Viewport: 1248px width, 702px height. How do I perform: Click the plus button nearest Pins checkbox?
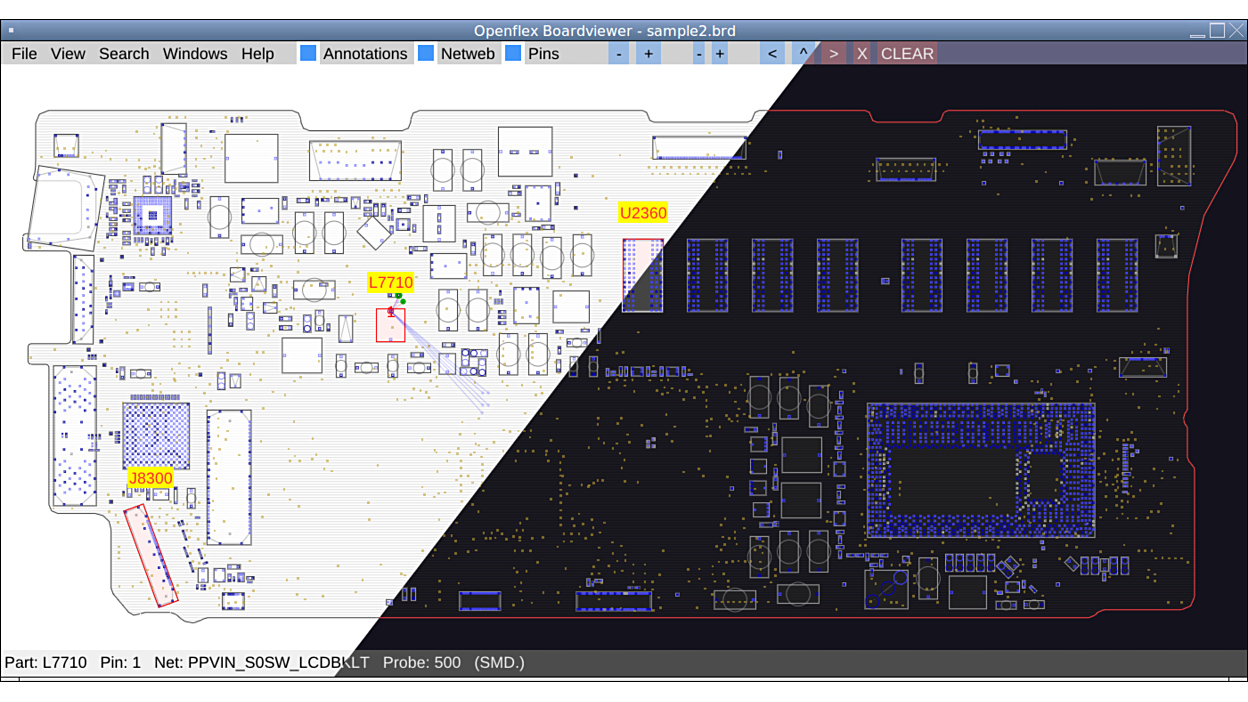[x=648, y=54]
